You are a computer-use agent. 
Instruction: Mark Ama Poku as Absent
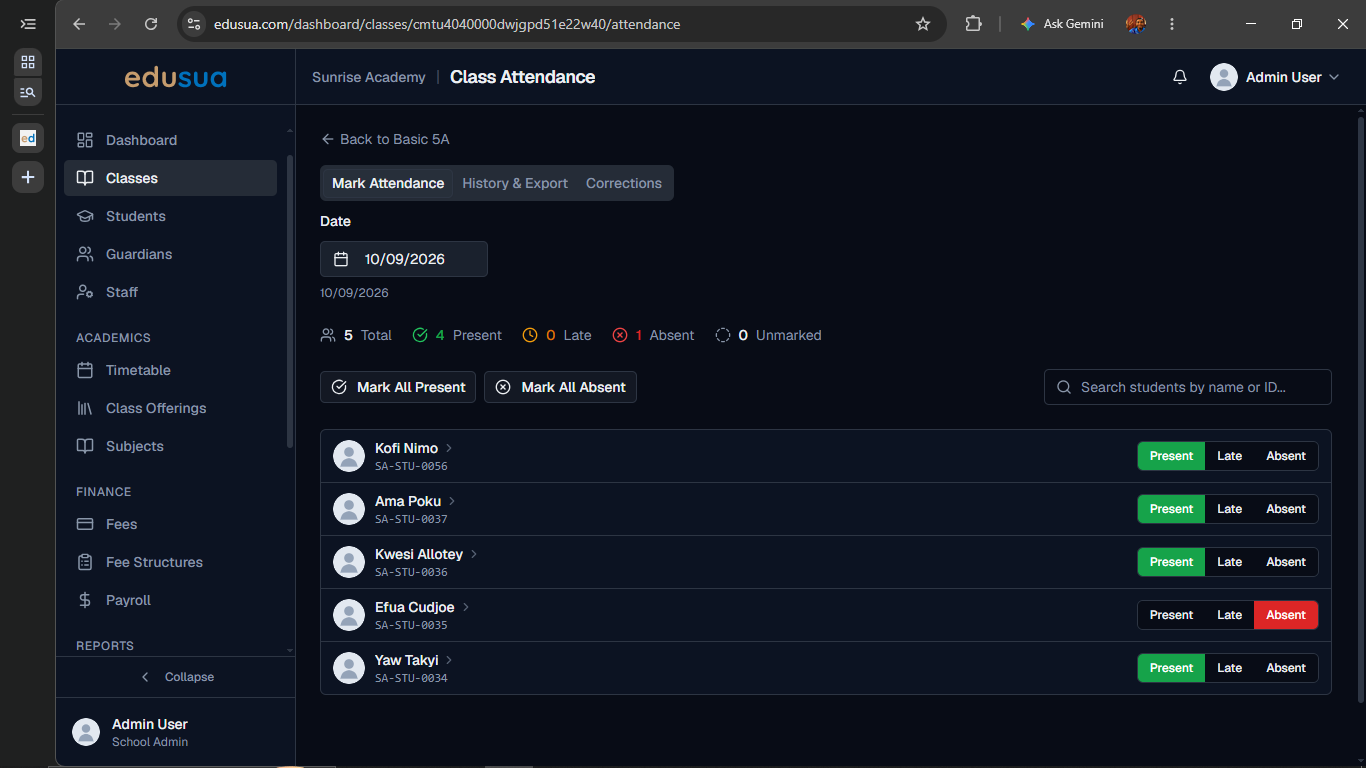(1286, 509)
